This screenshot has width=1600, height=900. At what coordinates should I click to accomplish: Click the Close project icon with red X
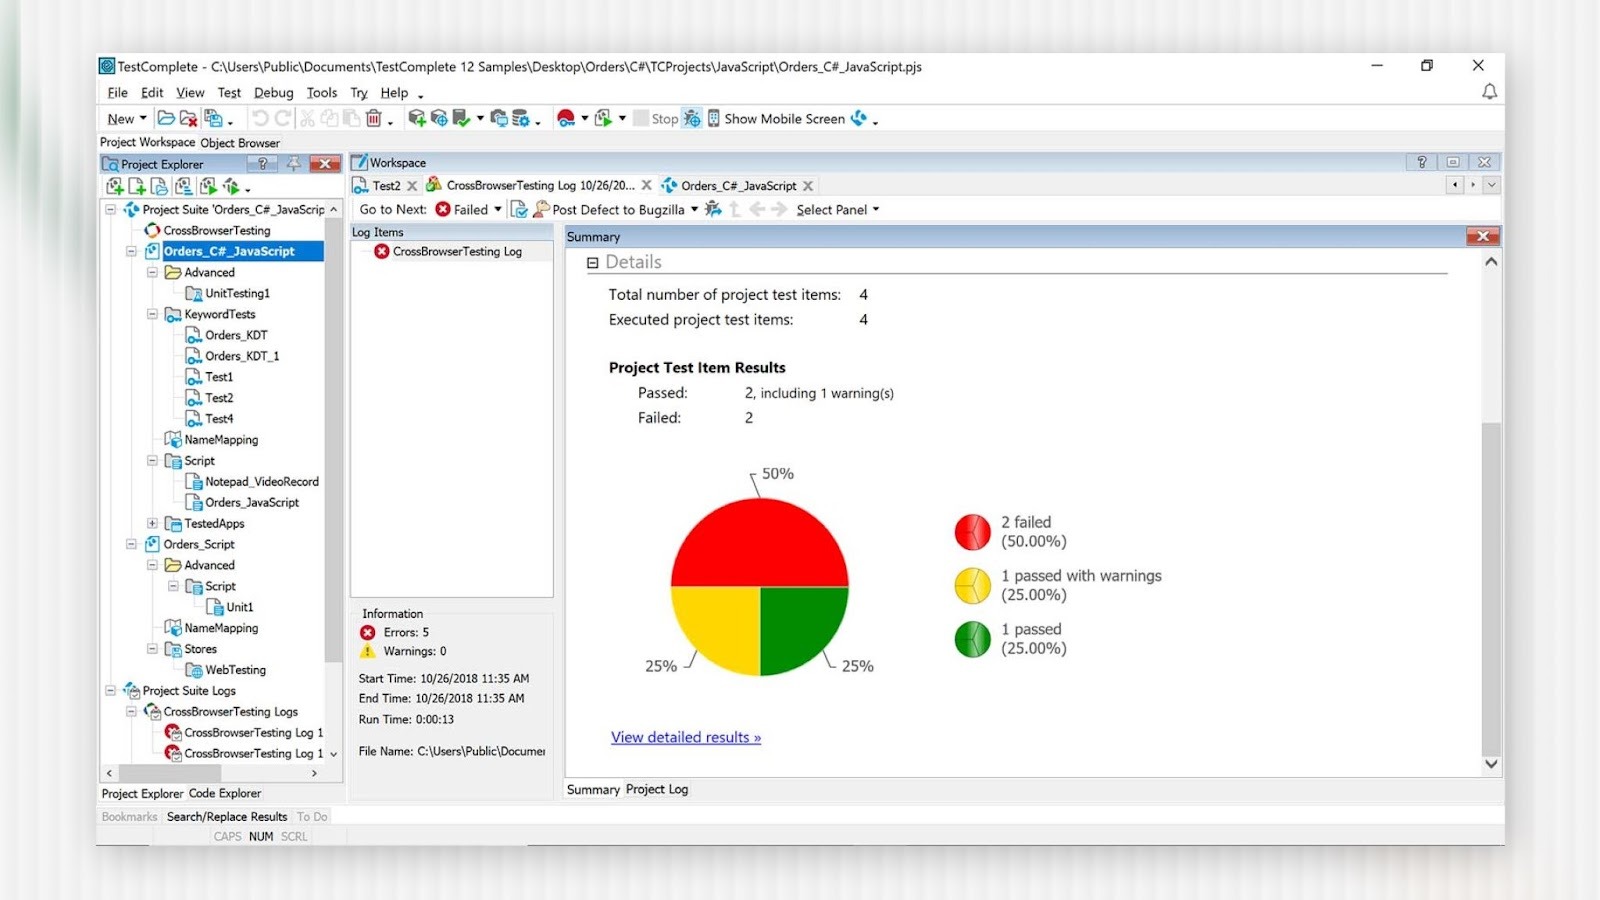pyautogui.click(x=188, y=118)
